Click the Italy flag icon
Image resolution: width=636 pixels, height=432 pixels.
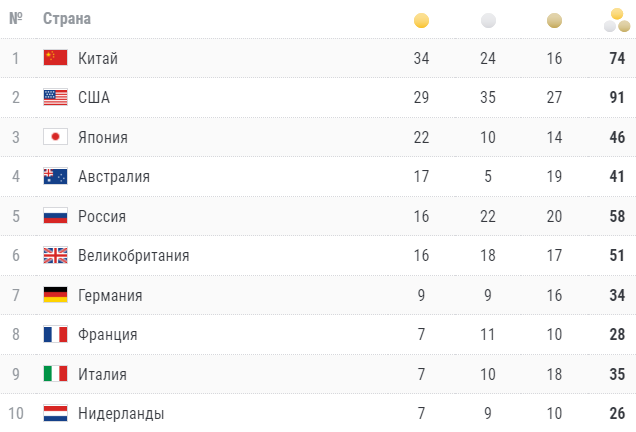tap(55, 374)
